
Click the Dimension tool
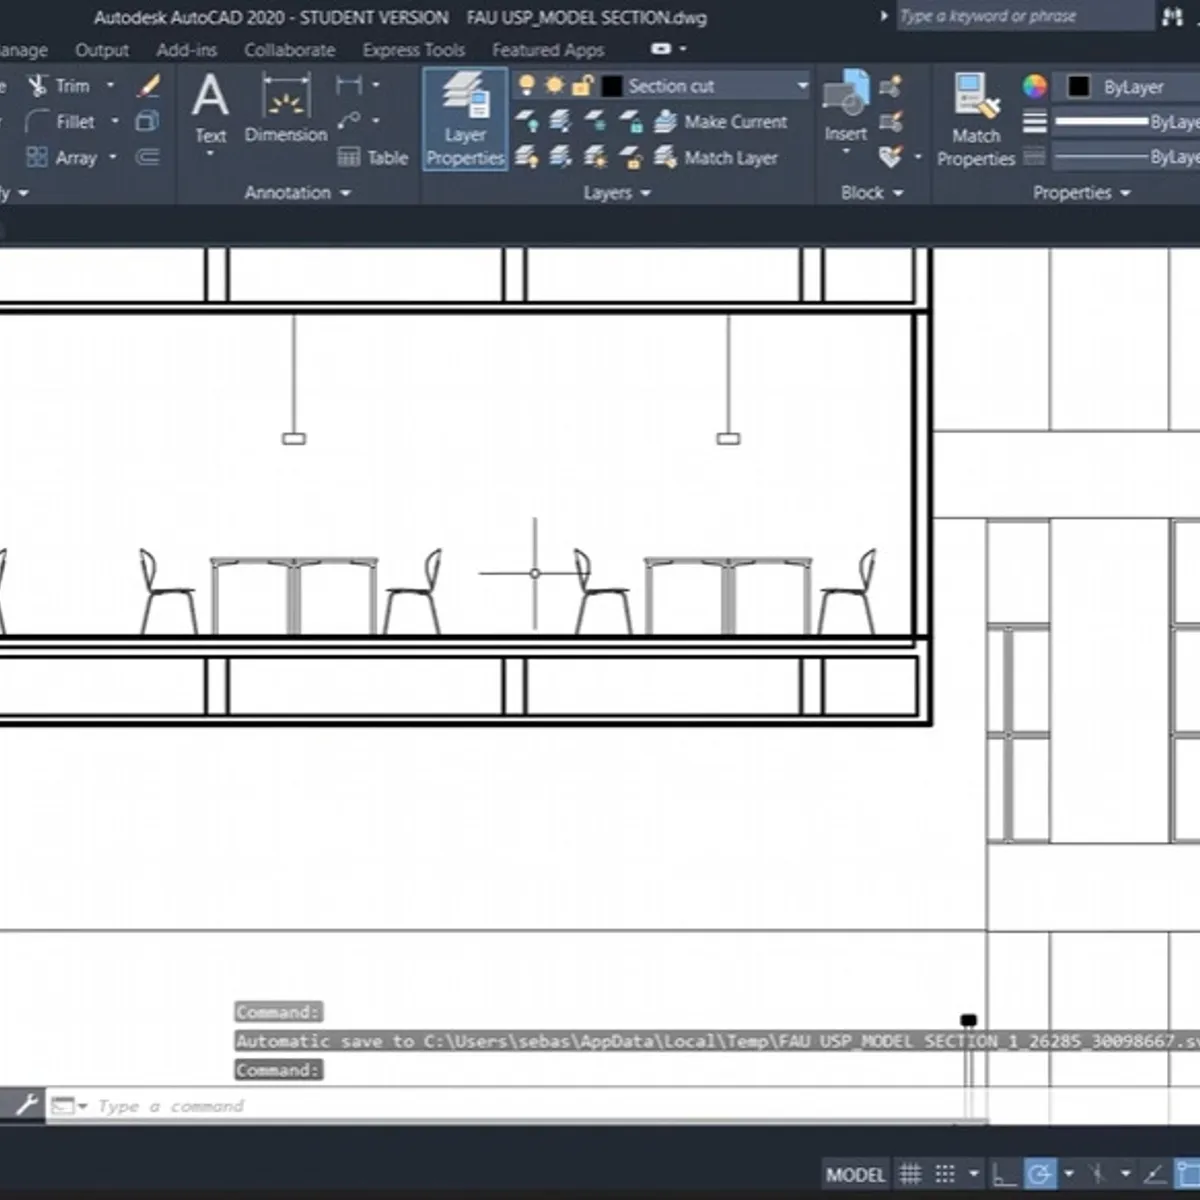[285, 110]
